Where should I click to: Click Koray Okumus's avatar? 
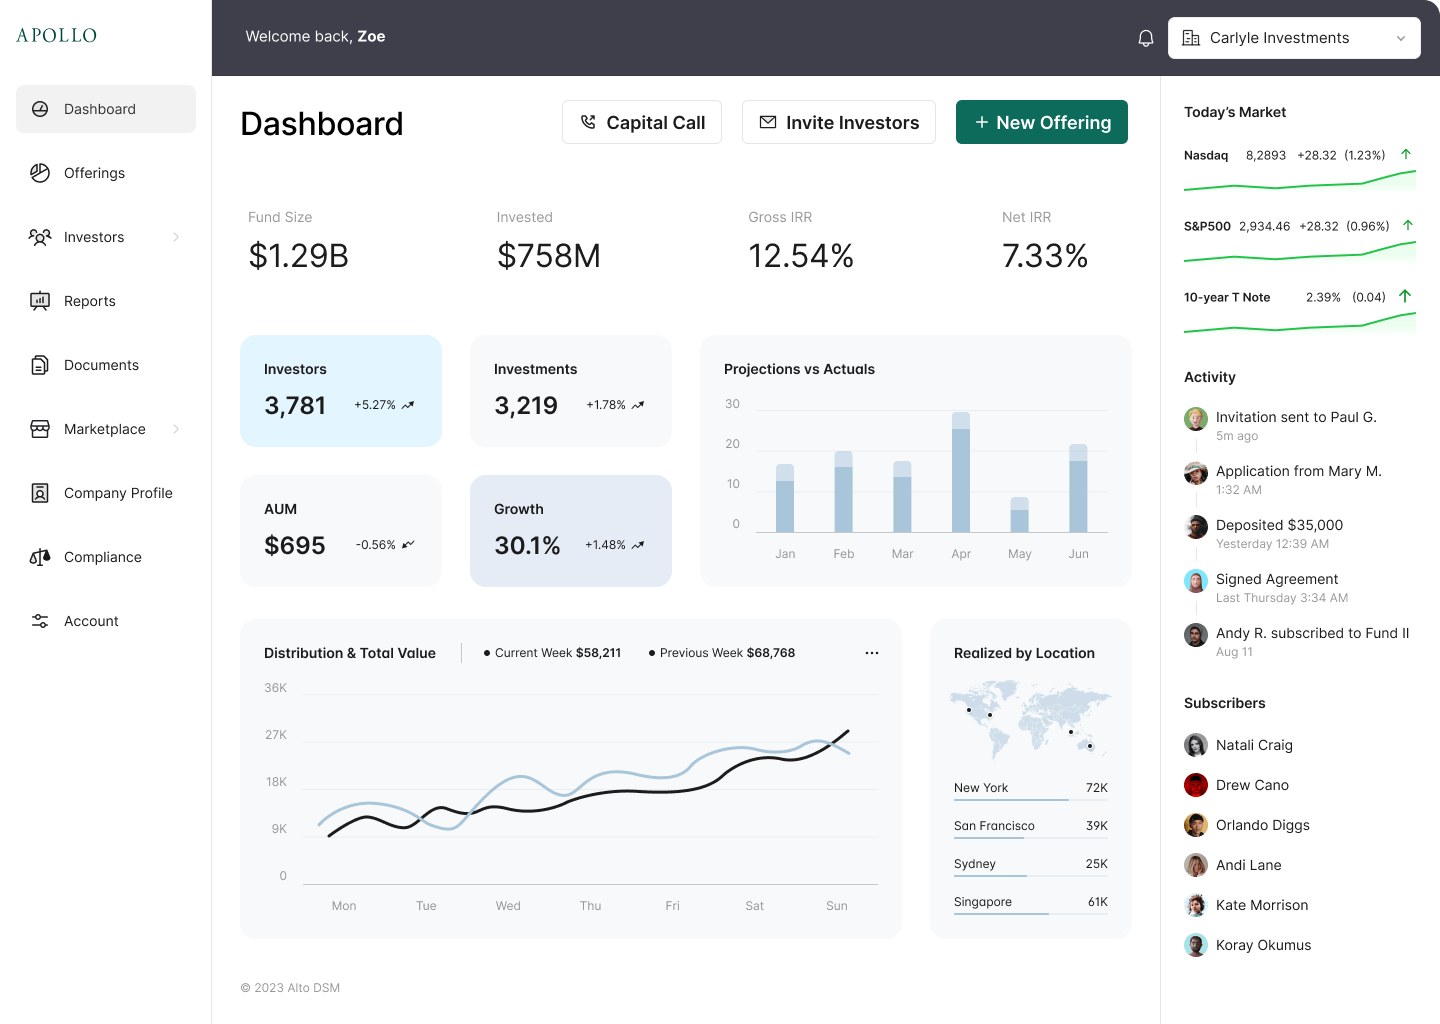(1196, 945)
